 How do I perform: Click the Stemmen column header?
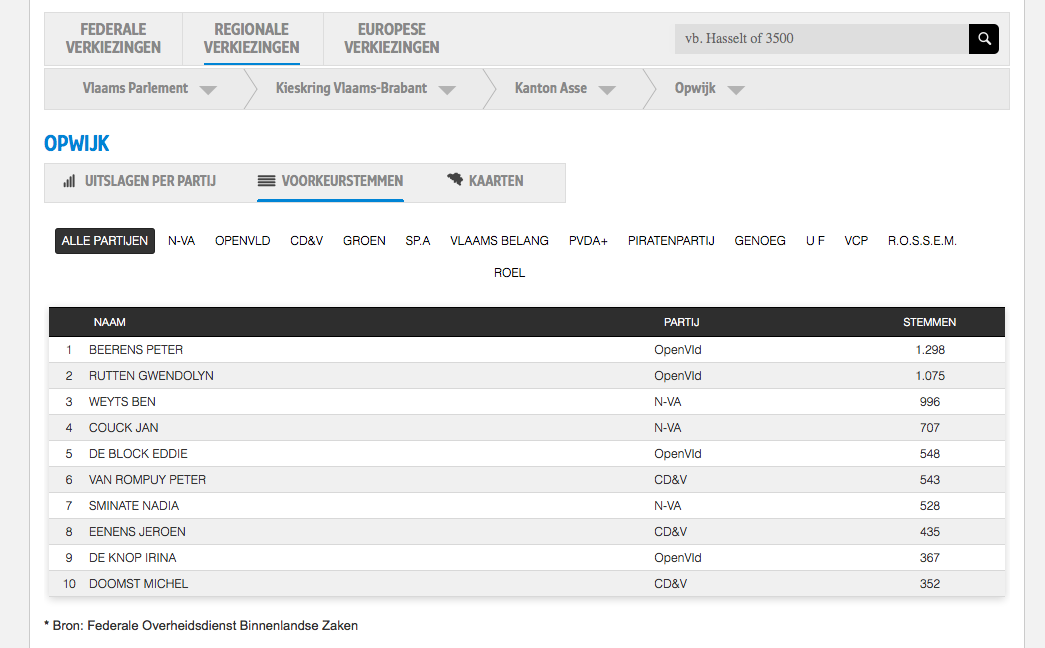(929, 322)
